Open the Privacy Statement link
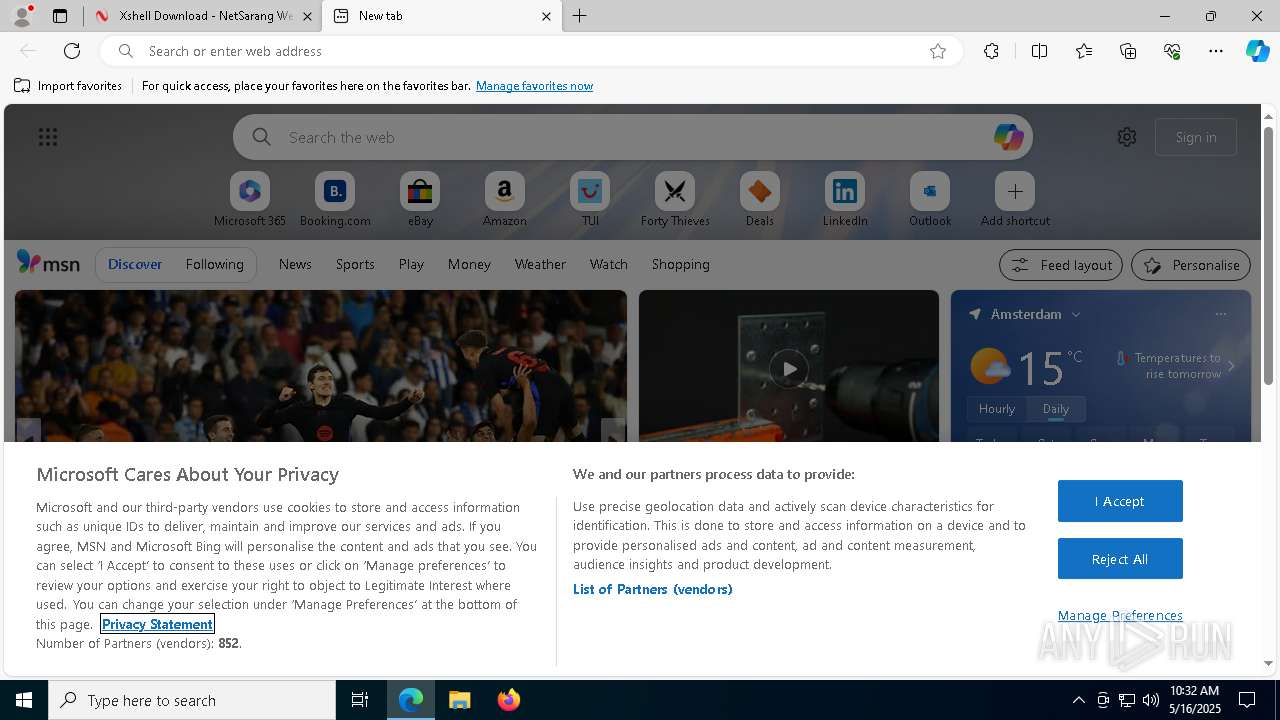Image resolution: width=1280 pixels, height=720 pixels. (x=157, y=624)
